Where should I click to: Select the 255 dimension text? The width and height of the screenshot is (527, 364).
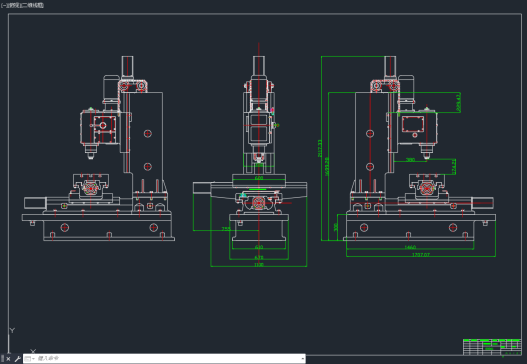[x=226, y=229]
